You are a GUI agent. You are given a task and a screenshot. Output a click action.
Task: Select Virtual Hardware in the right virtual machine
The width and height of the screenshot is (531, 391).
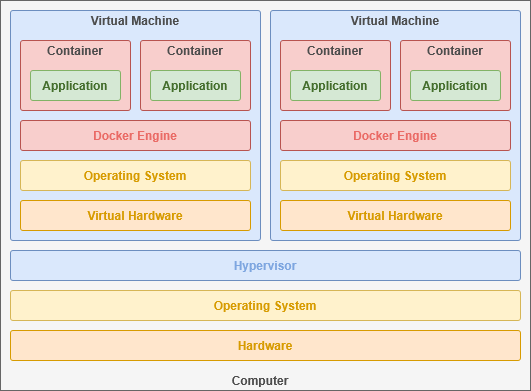point(395,215)
